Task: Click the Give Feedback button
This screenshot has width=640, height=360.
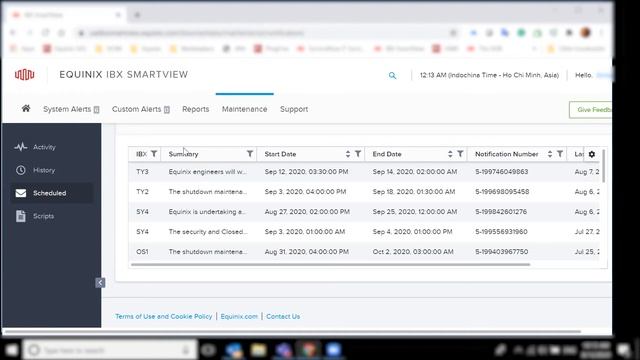Action: [x=591, y=109]
